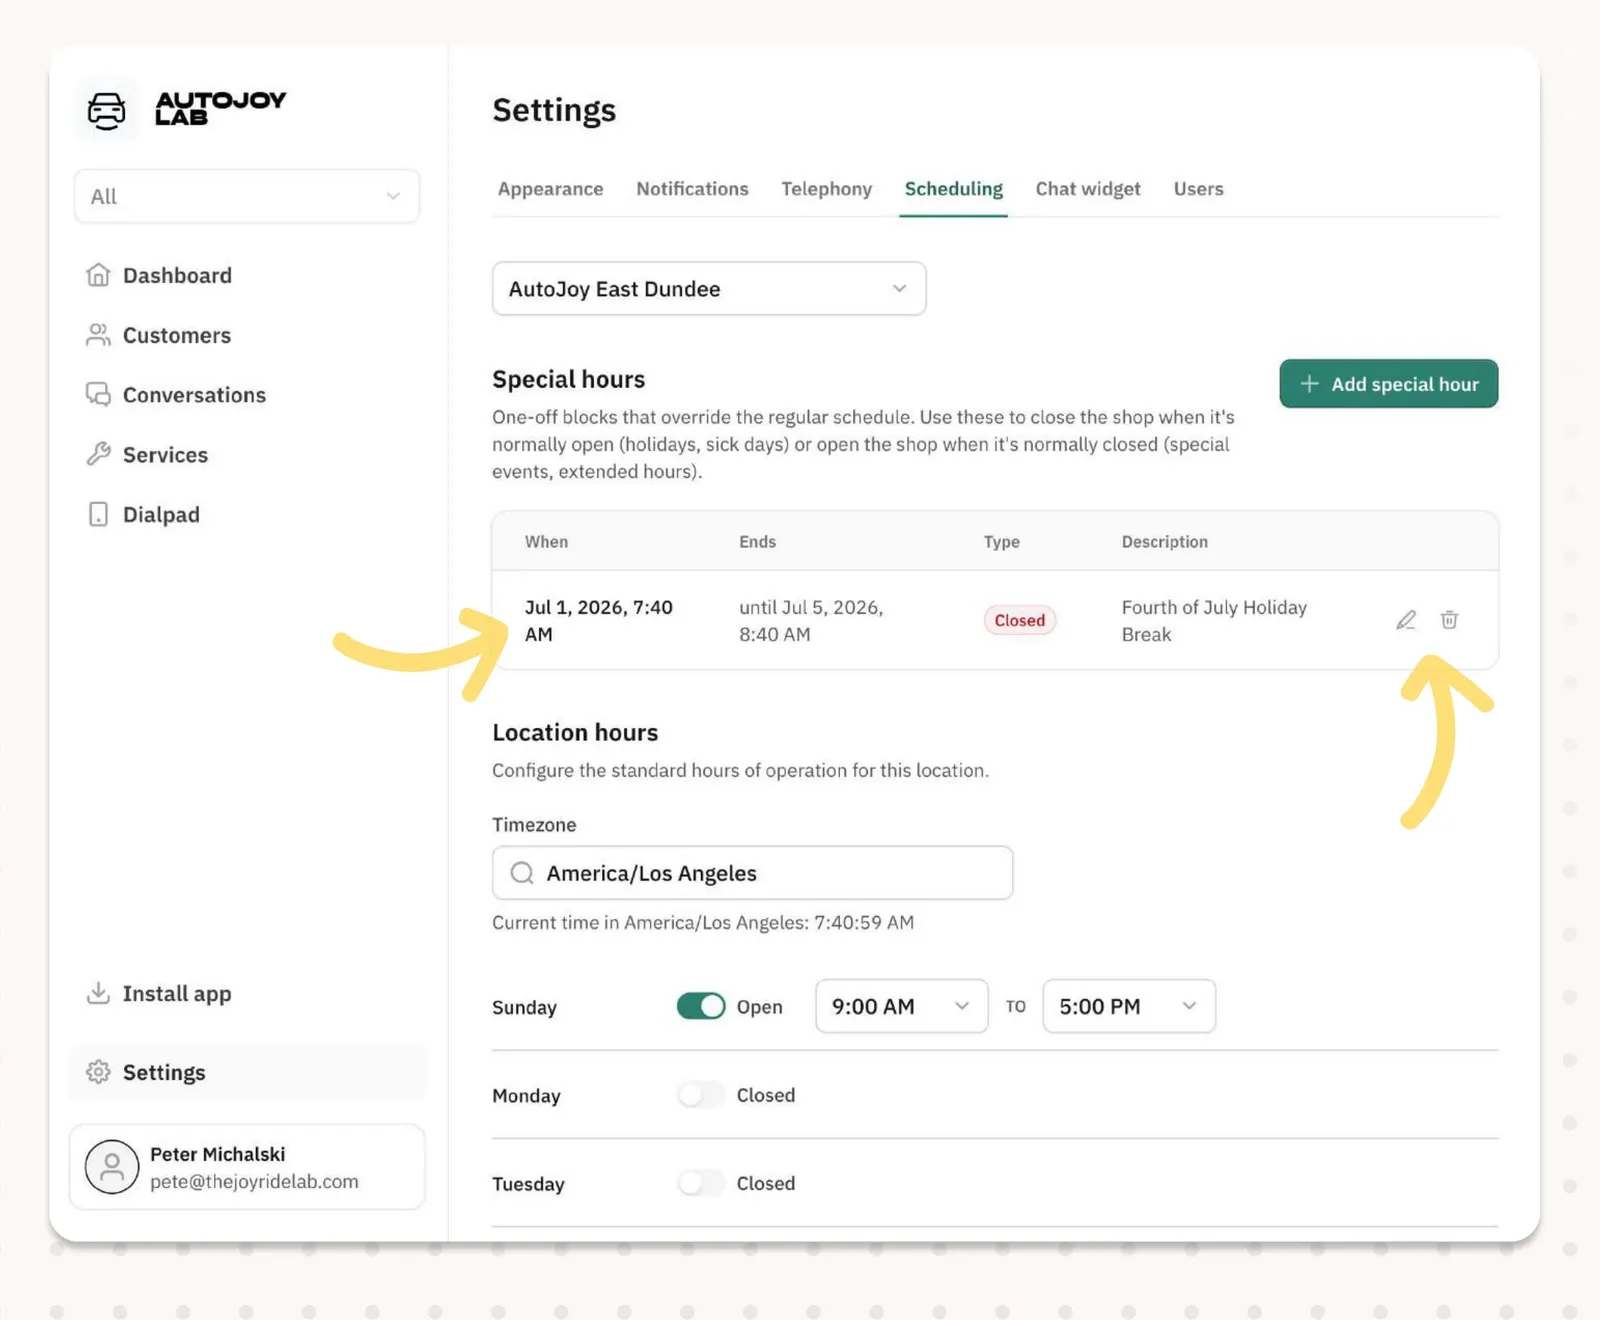Open the Dialpad phone icon
This screenshot has width=1600, height=1320.
[x=98, y=515]
